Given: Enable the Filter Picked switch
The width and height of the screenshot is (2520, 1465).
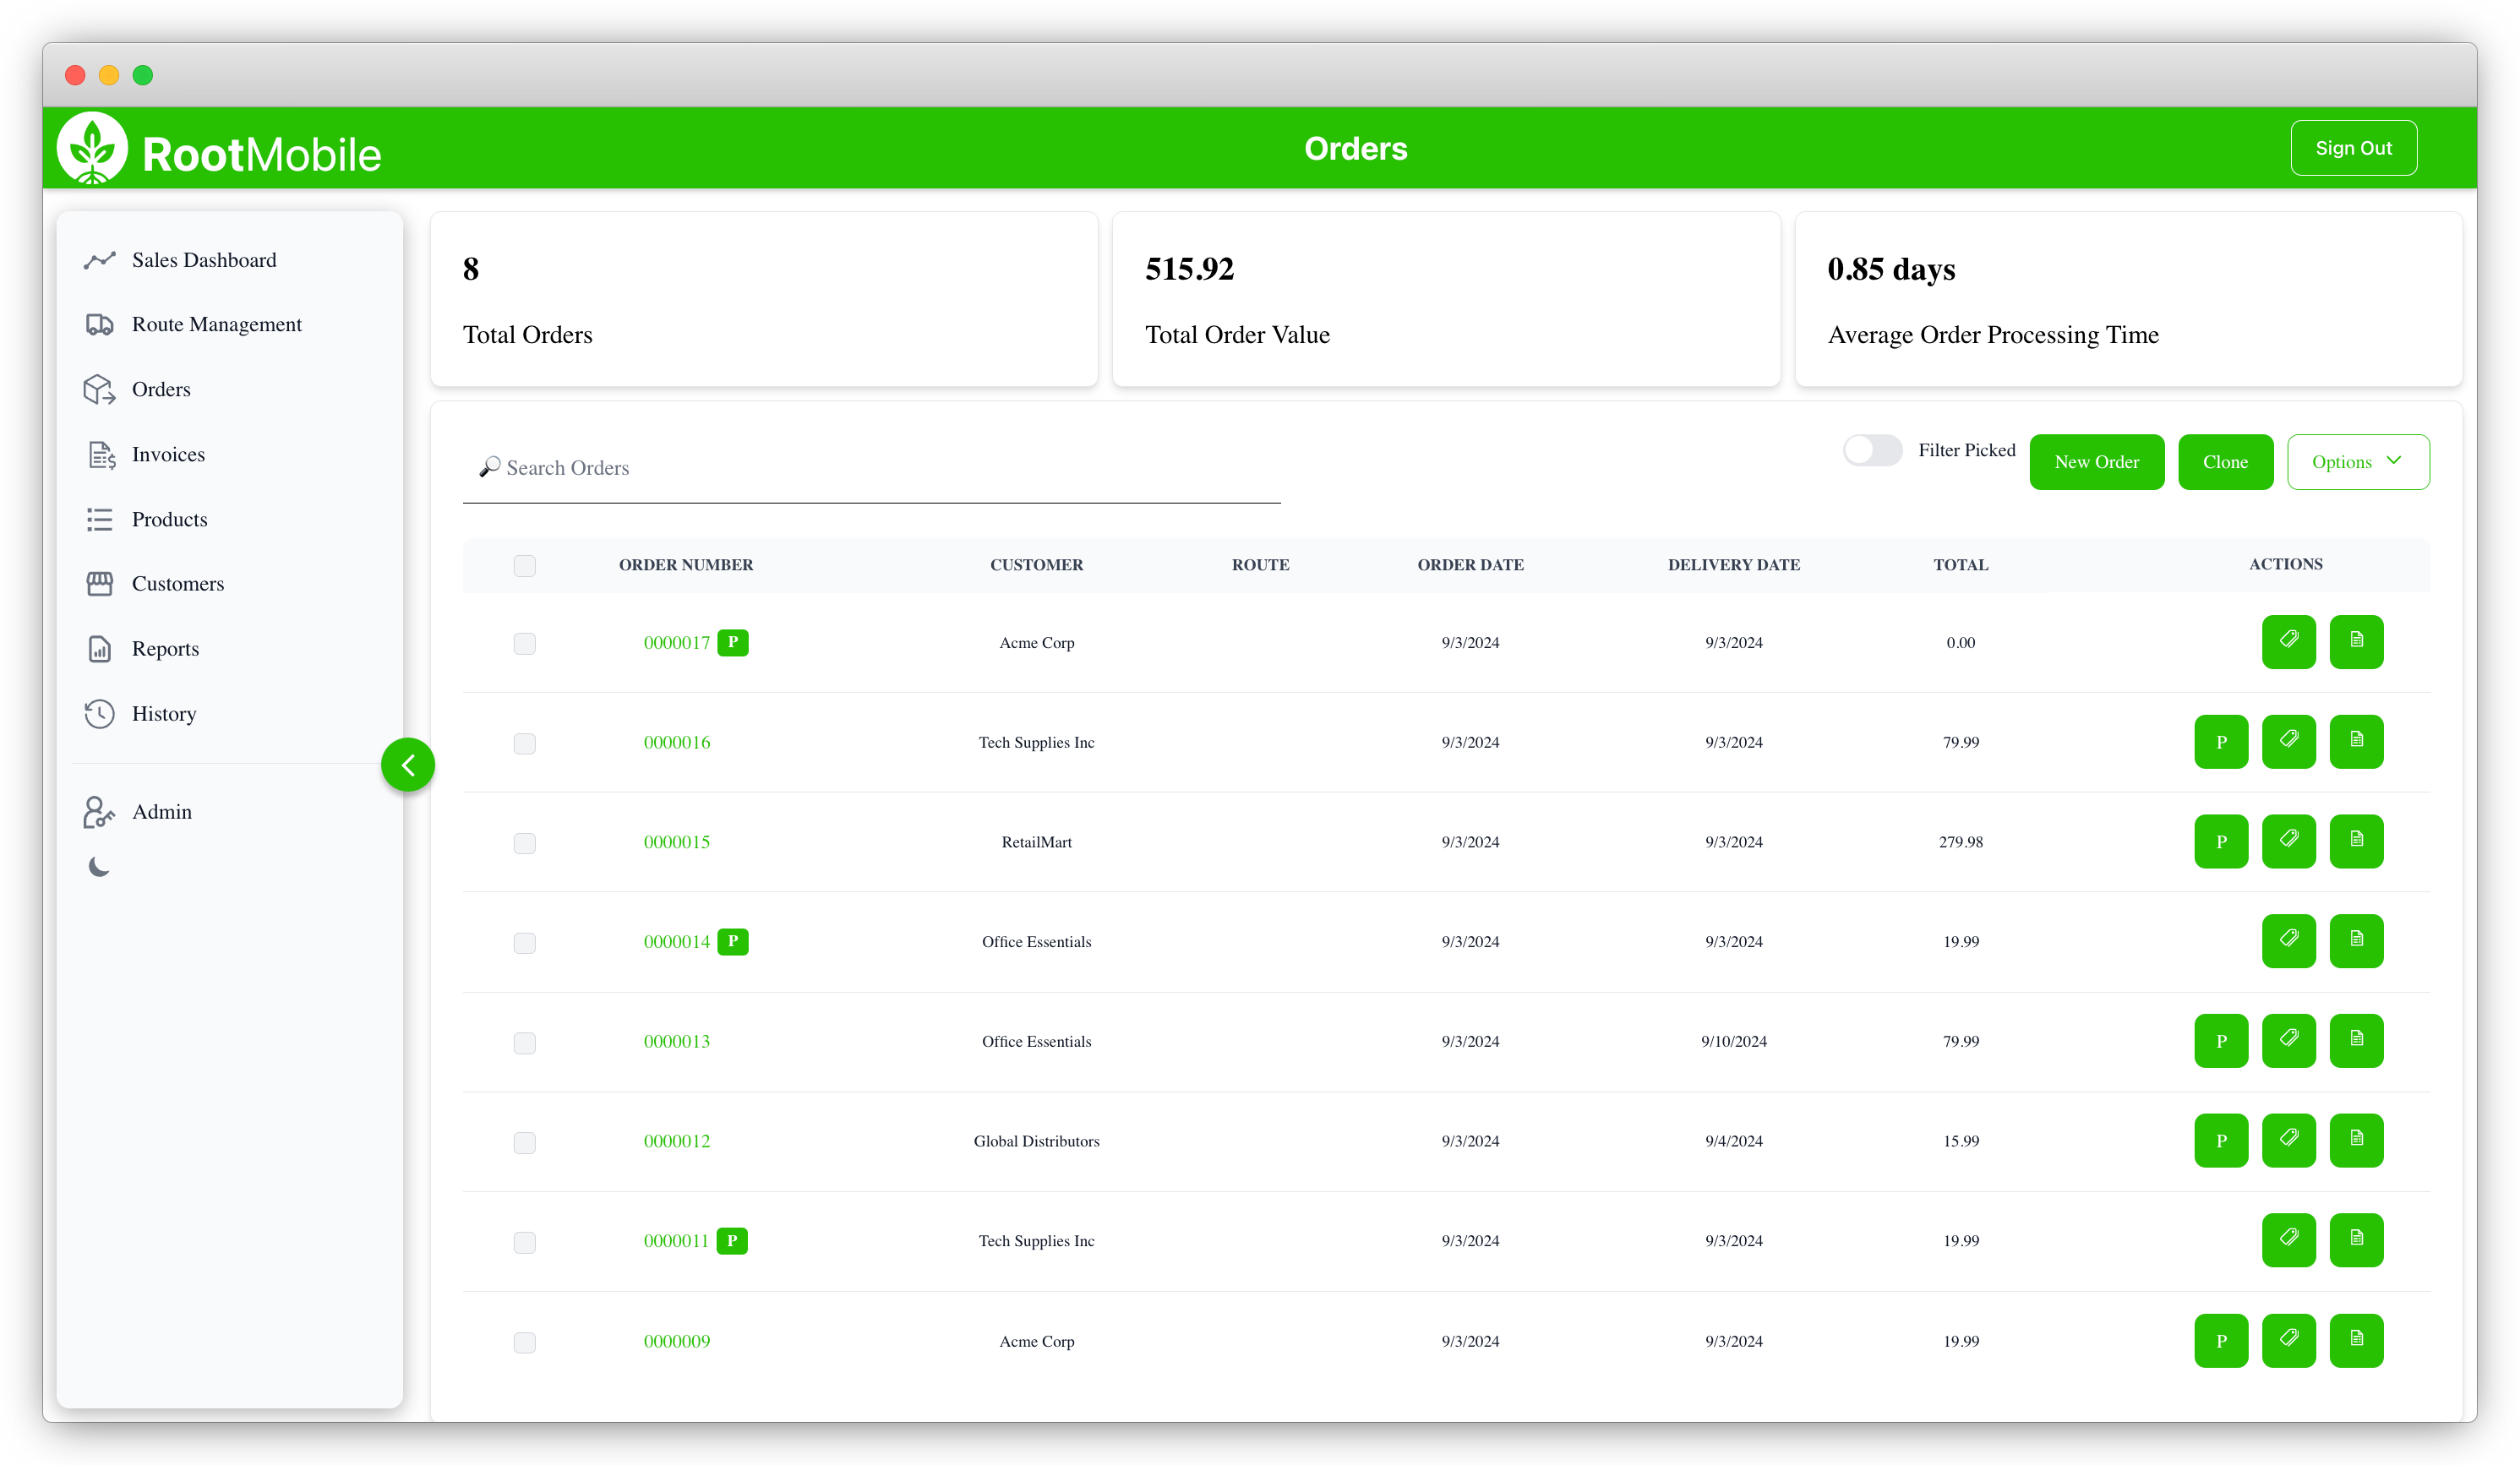Looking at the screenshot, I should [x=1872, y=450].
